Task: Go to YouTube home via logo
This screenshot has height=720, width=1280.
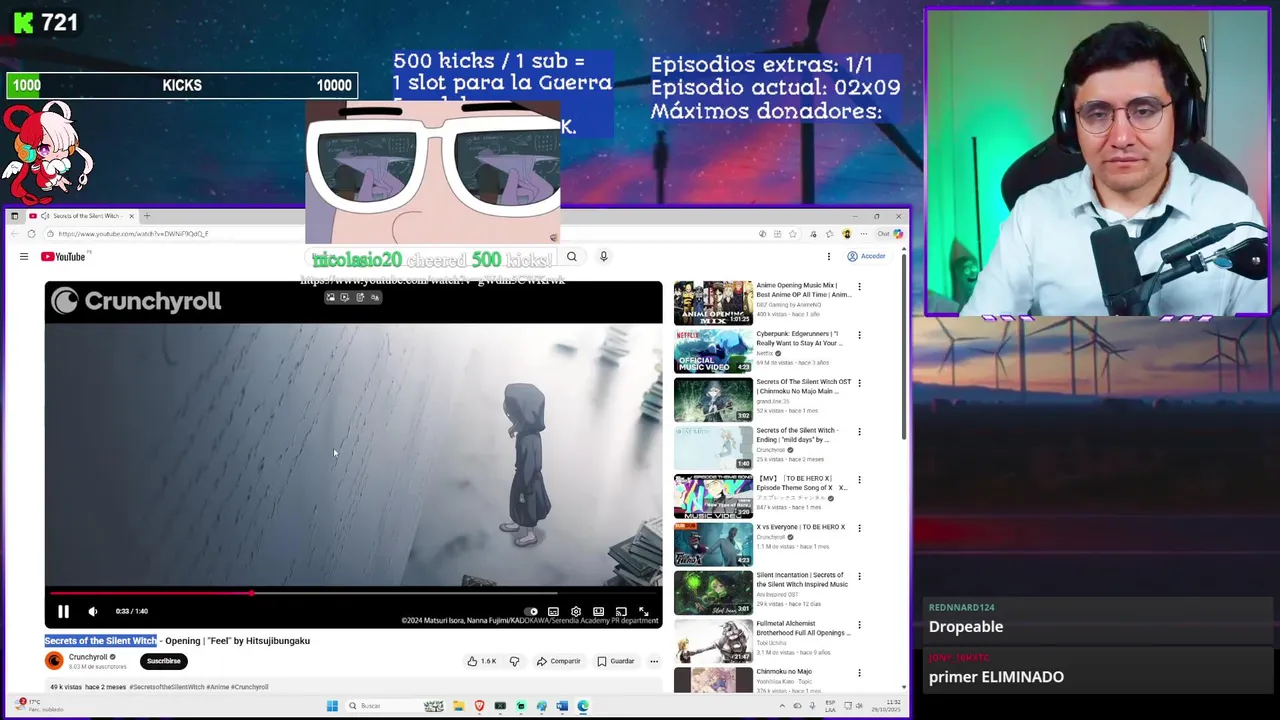Action: [x=63, y=257]
